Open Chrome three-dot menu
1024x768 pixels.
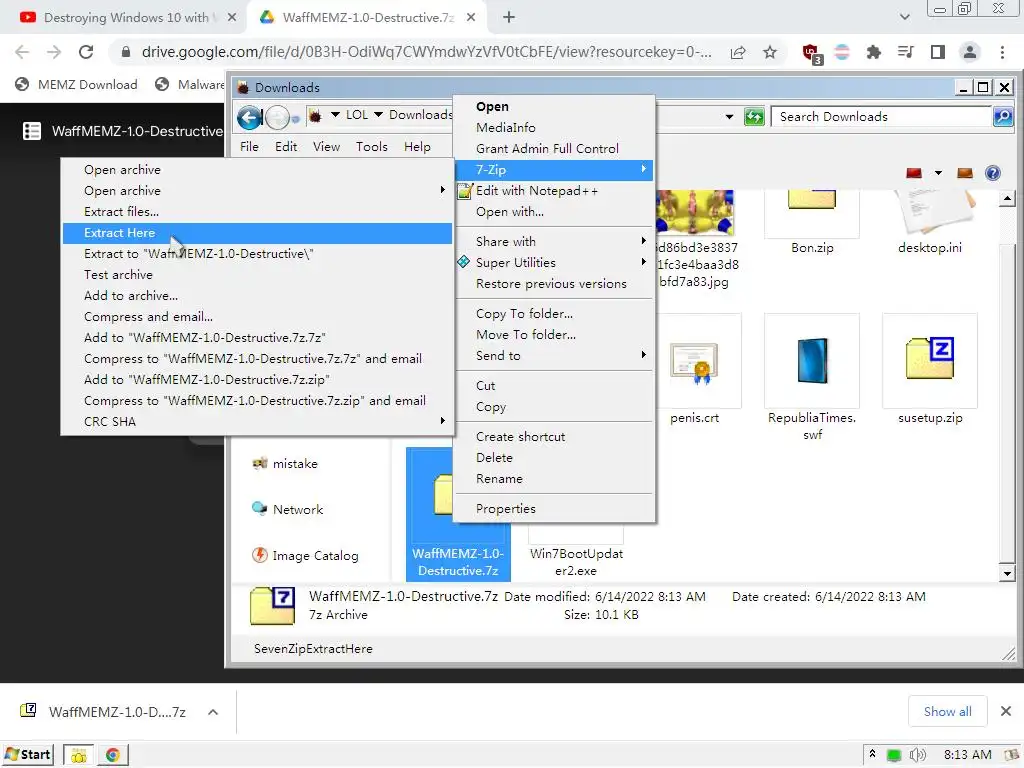click(x=1002, y=52)
